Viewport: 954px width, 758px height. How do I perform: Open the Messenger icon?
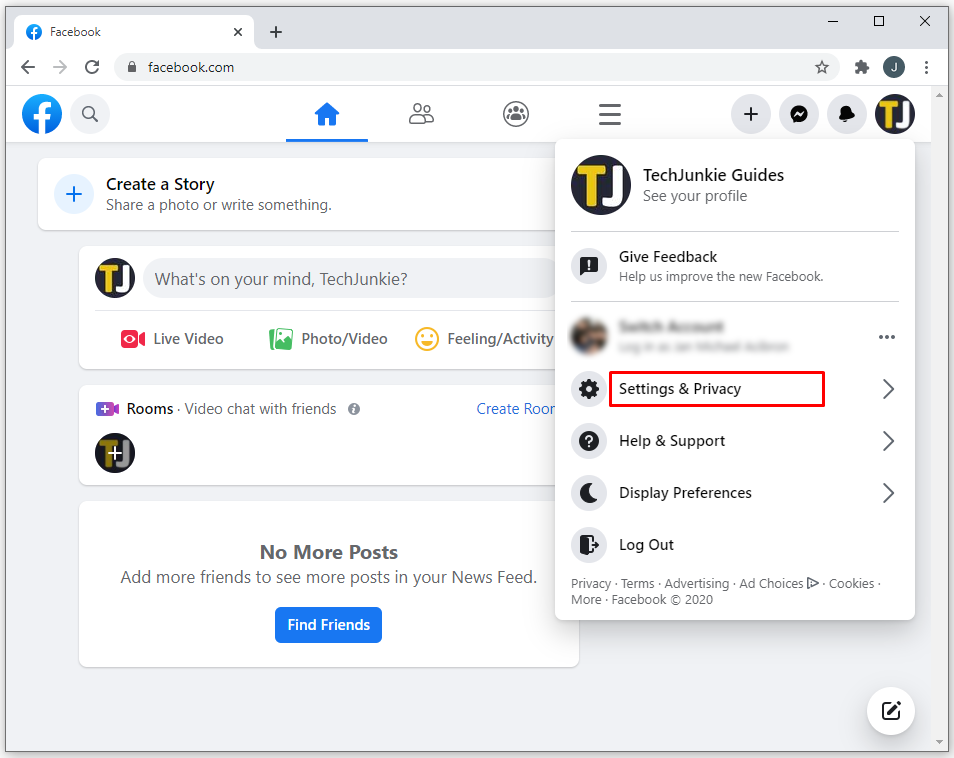tap(799, 114)
